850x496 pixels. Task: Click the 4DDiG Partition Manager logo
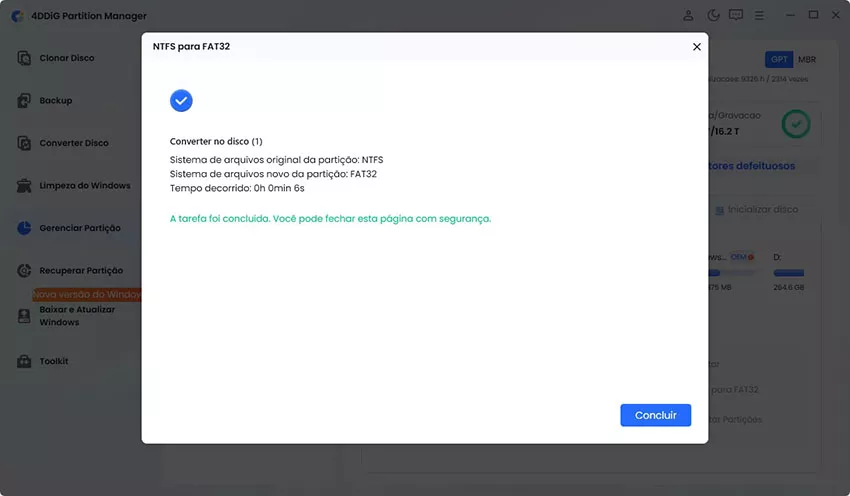(17, 16)
